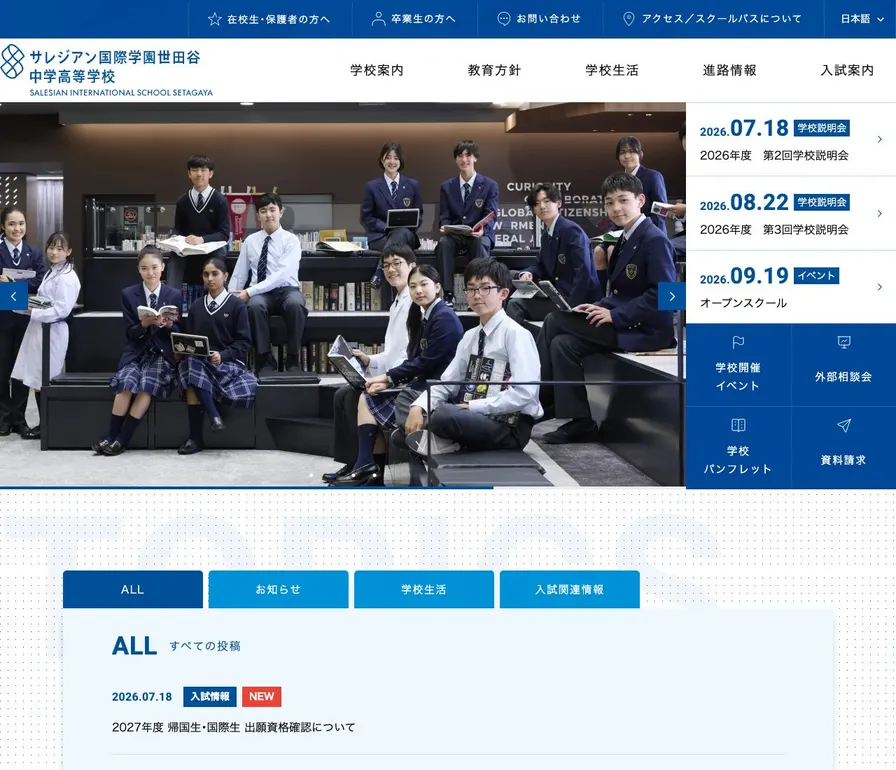Screen dimensions: 896x770
Task: Open the 日本語 language dropdown
Action: [862, 19]
